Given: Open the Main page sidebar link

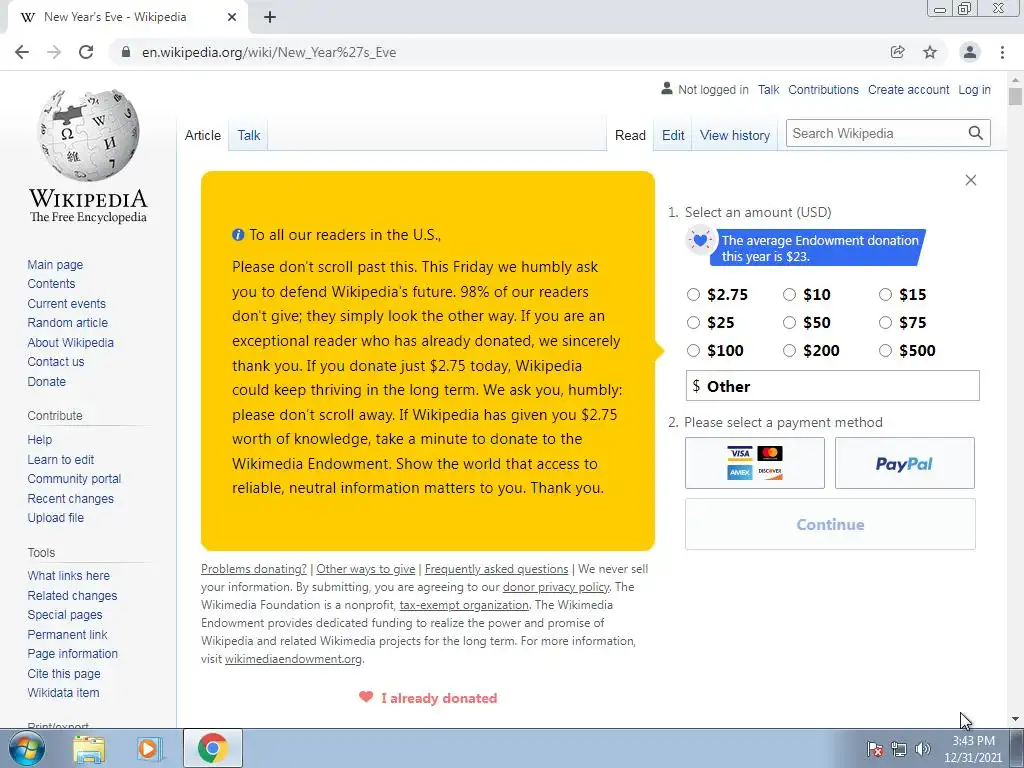Looking at the screenshot, I should point(55,264).
